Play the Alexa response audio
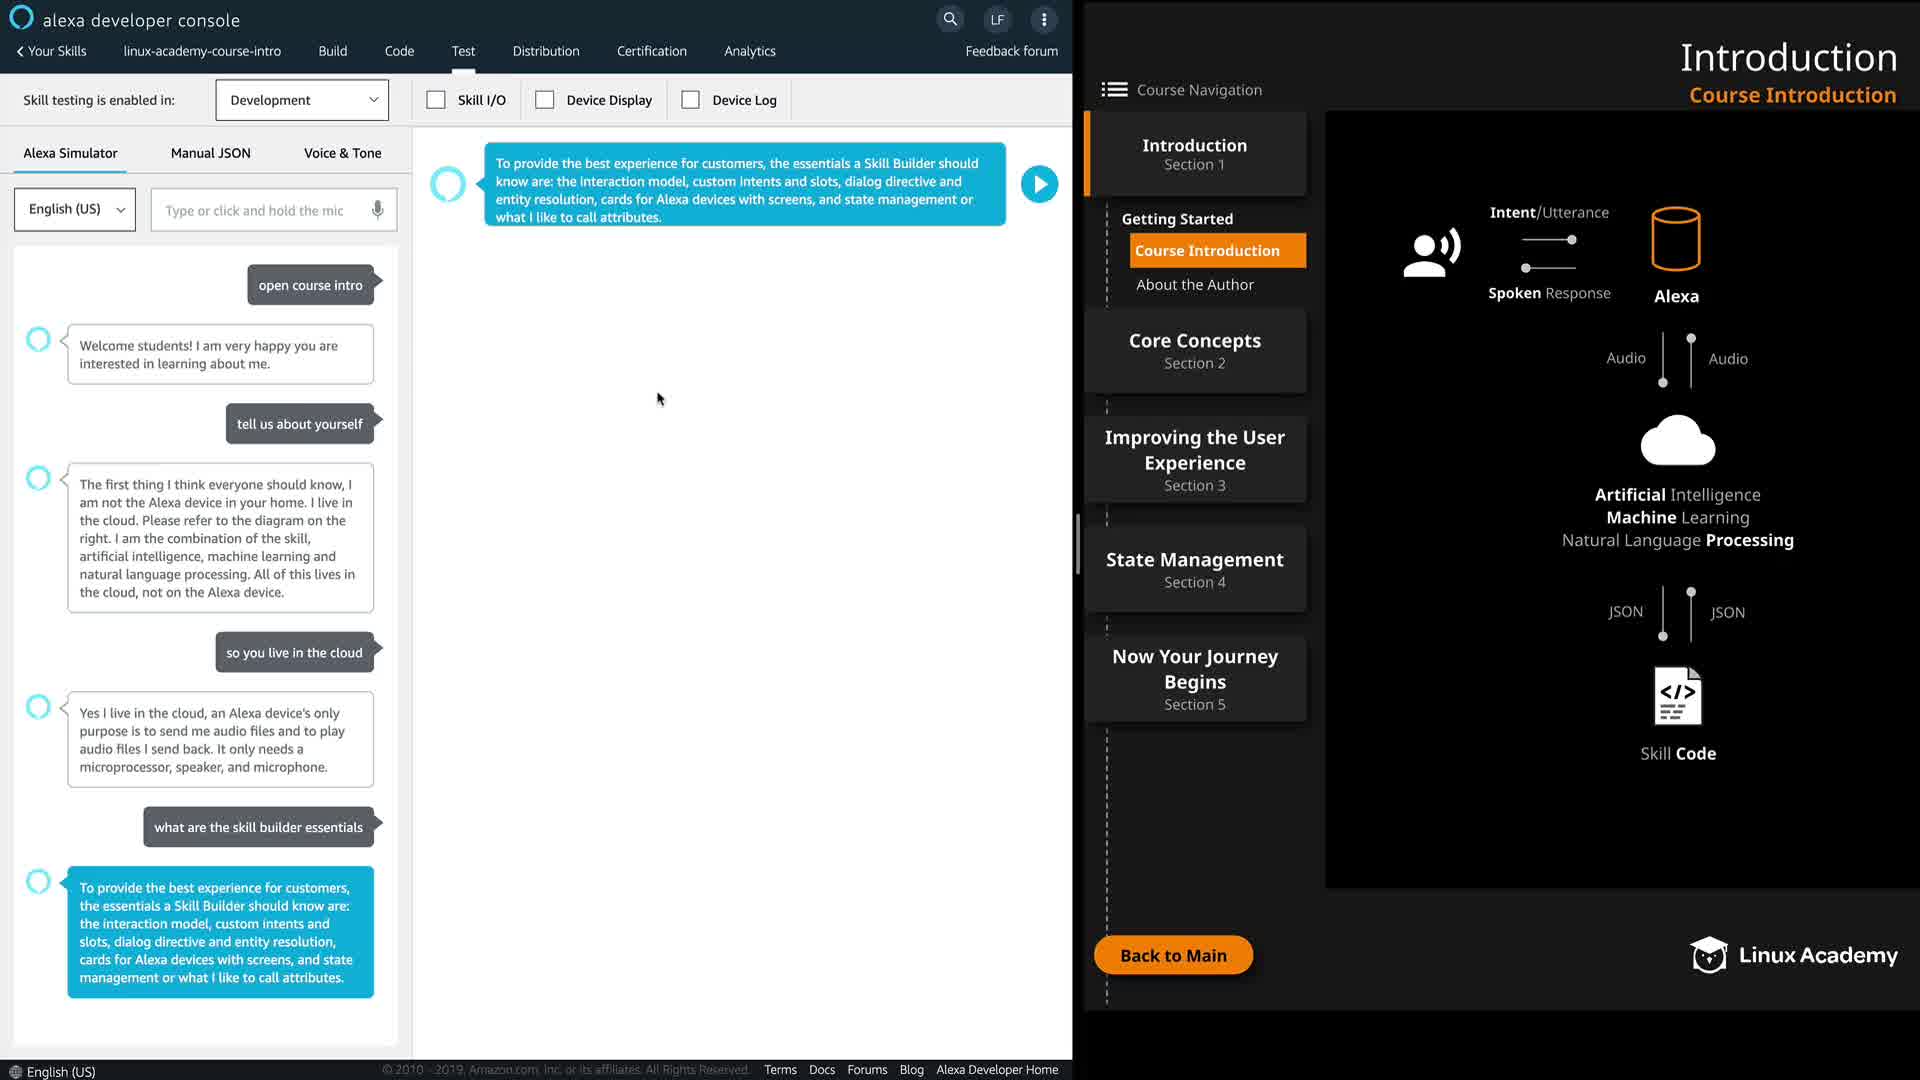 (x=1039, y=184)
